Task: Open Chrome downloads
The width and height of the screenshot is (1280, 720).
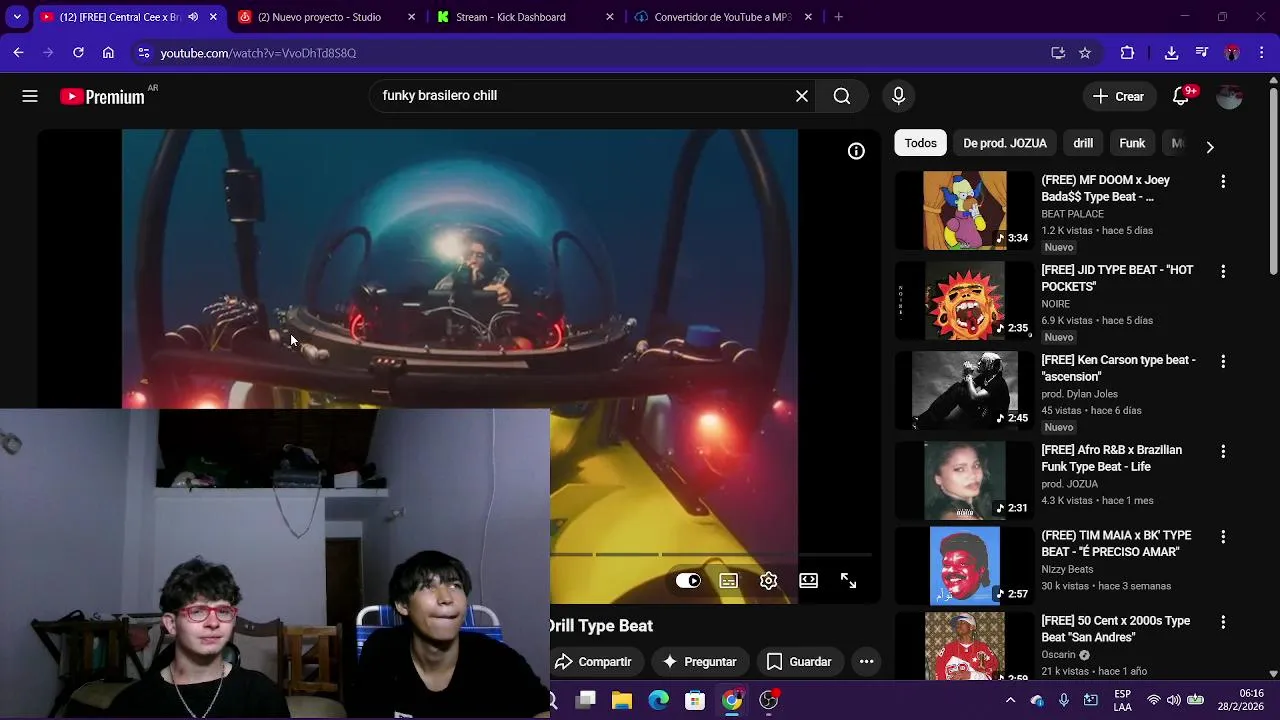Action: pos(1171,53)
